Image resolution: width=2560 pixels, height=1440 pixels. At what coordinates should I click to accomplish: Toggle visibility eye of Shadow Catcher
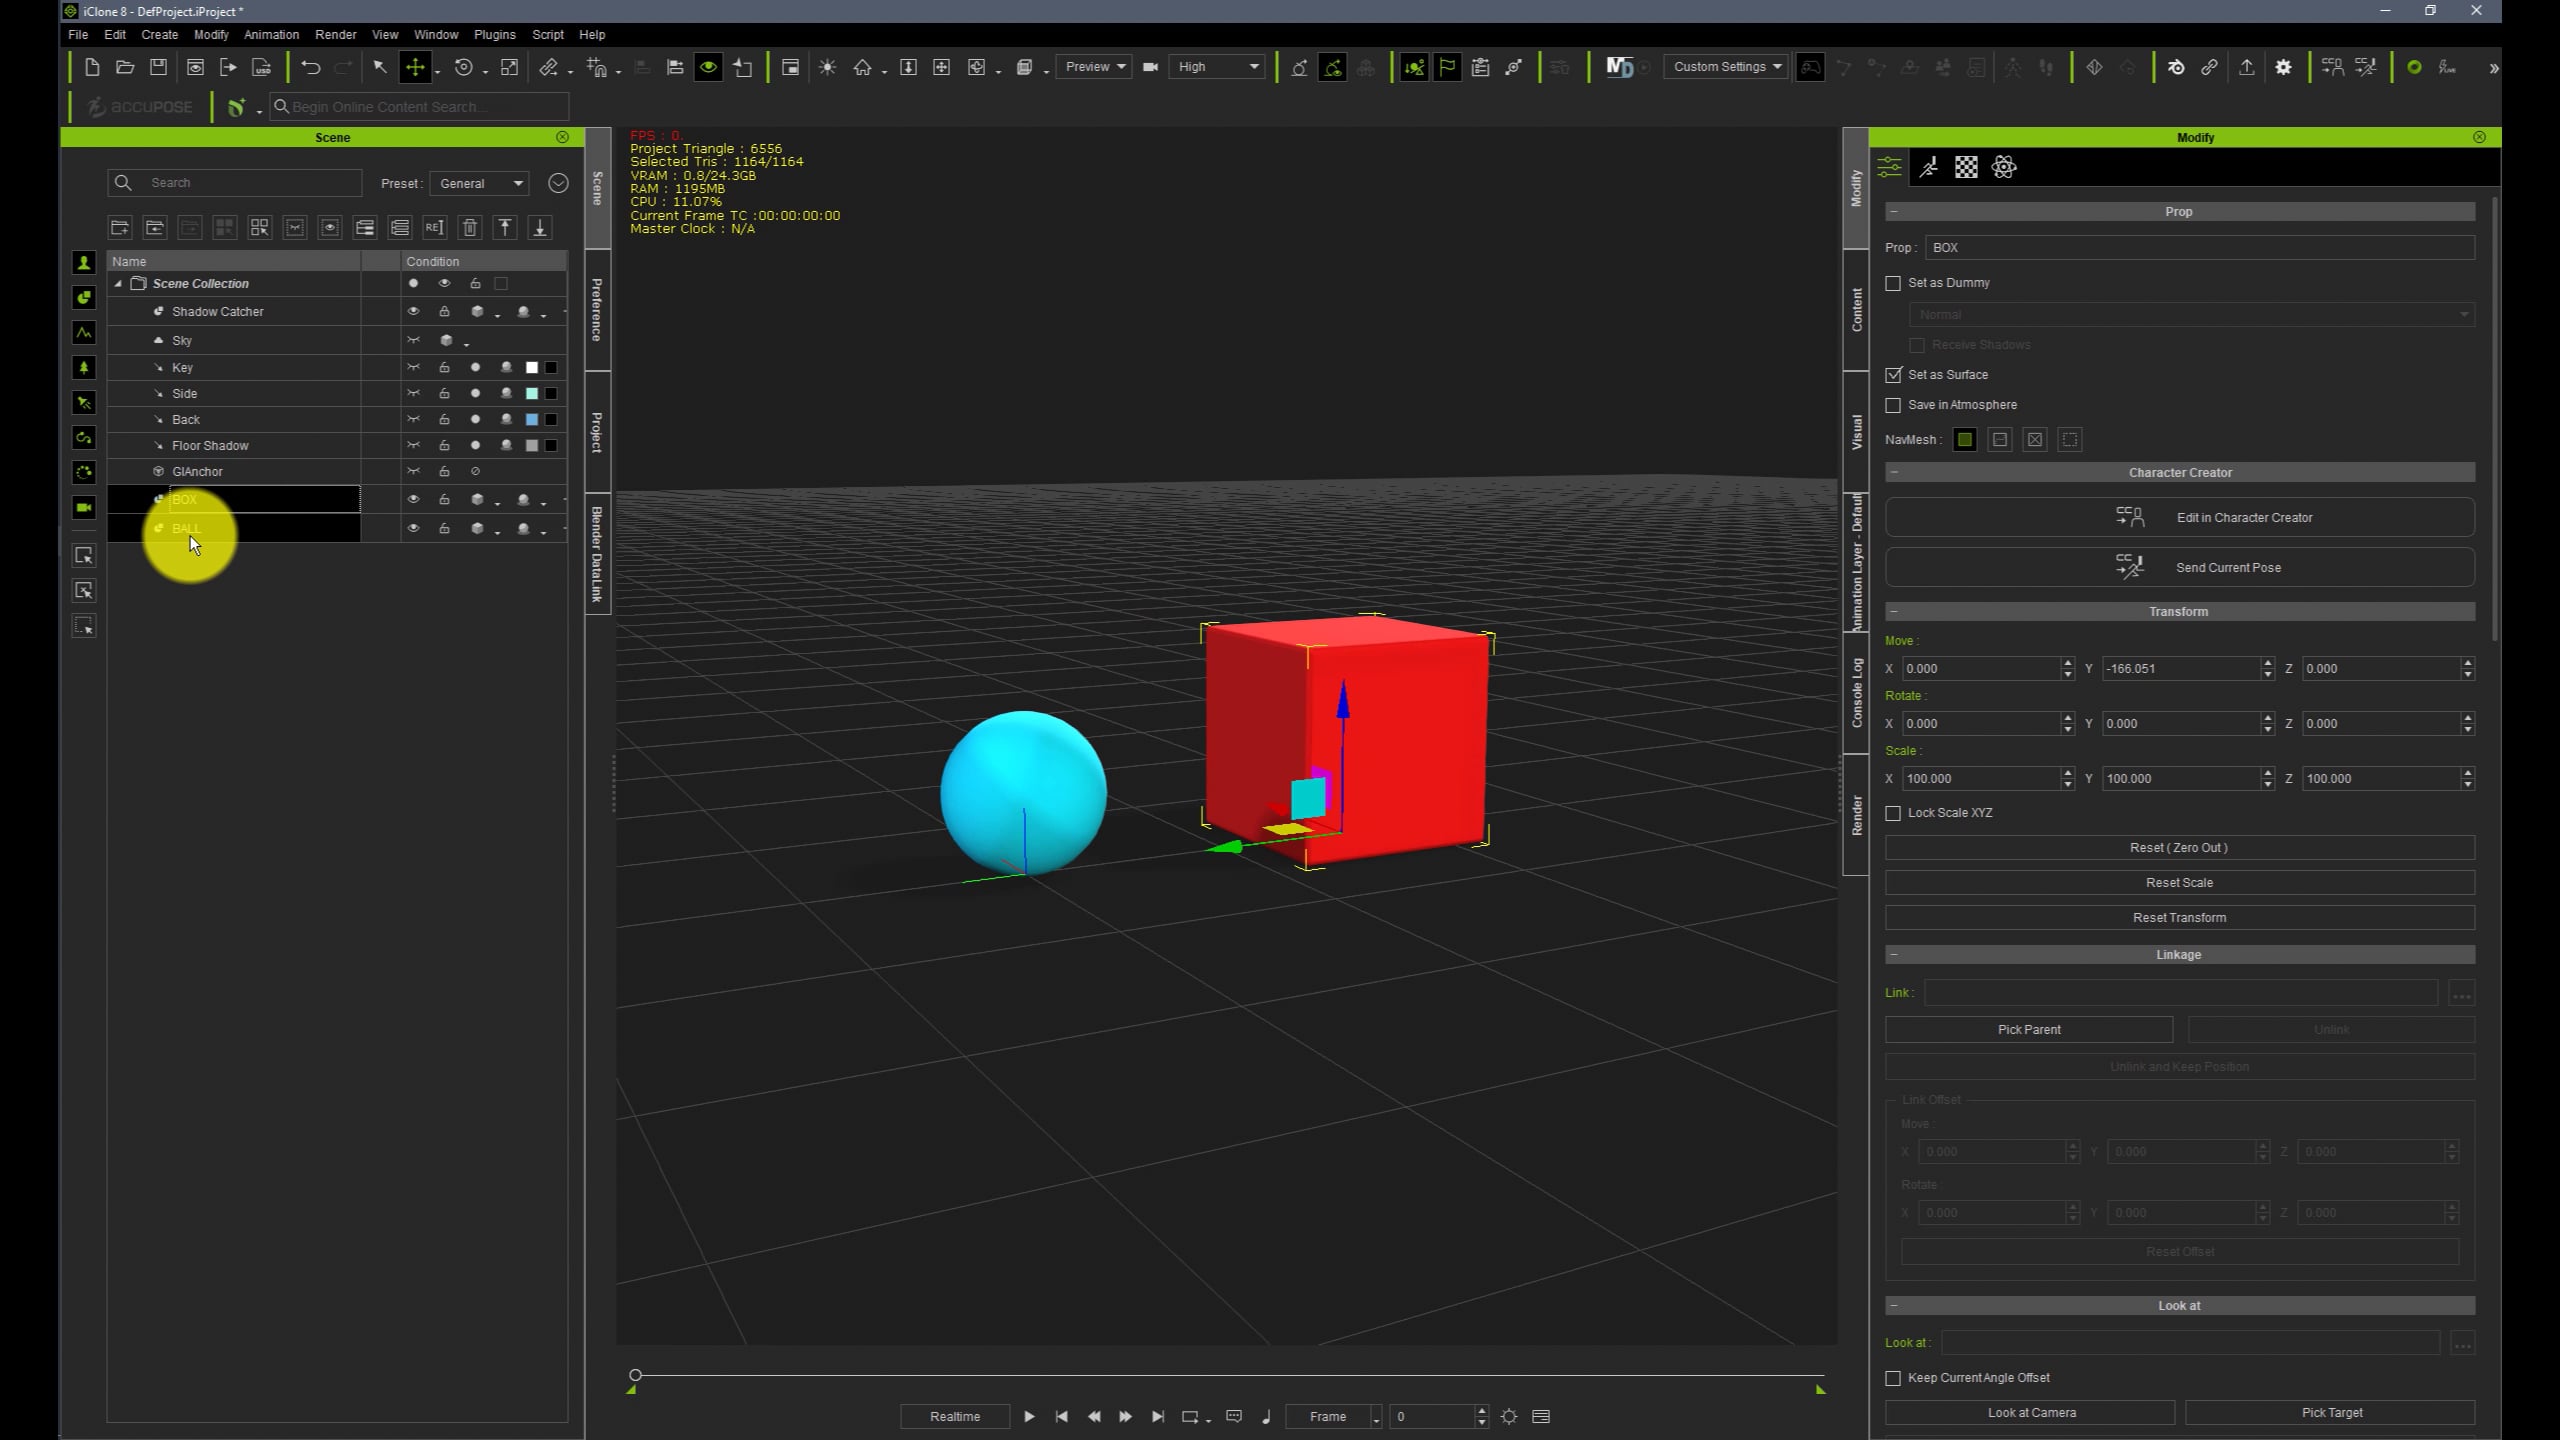pos(413,311)
